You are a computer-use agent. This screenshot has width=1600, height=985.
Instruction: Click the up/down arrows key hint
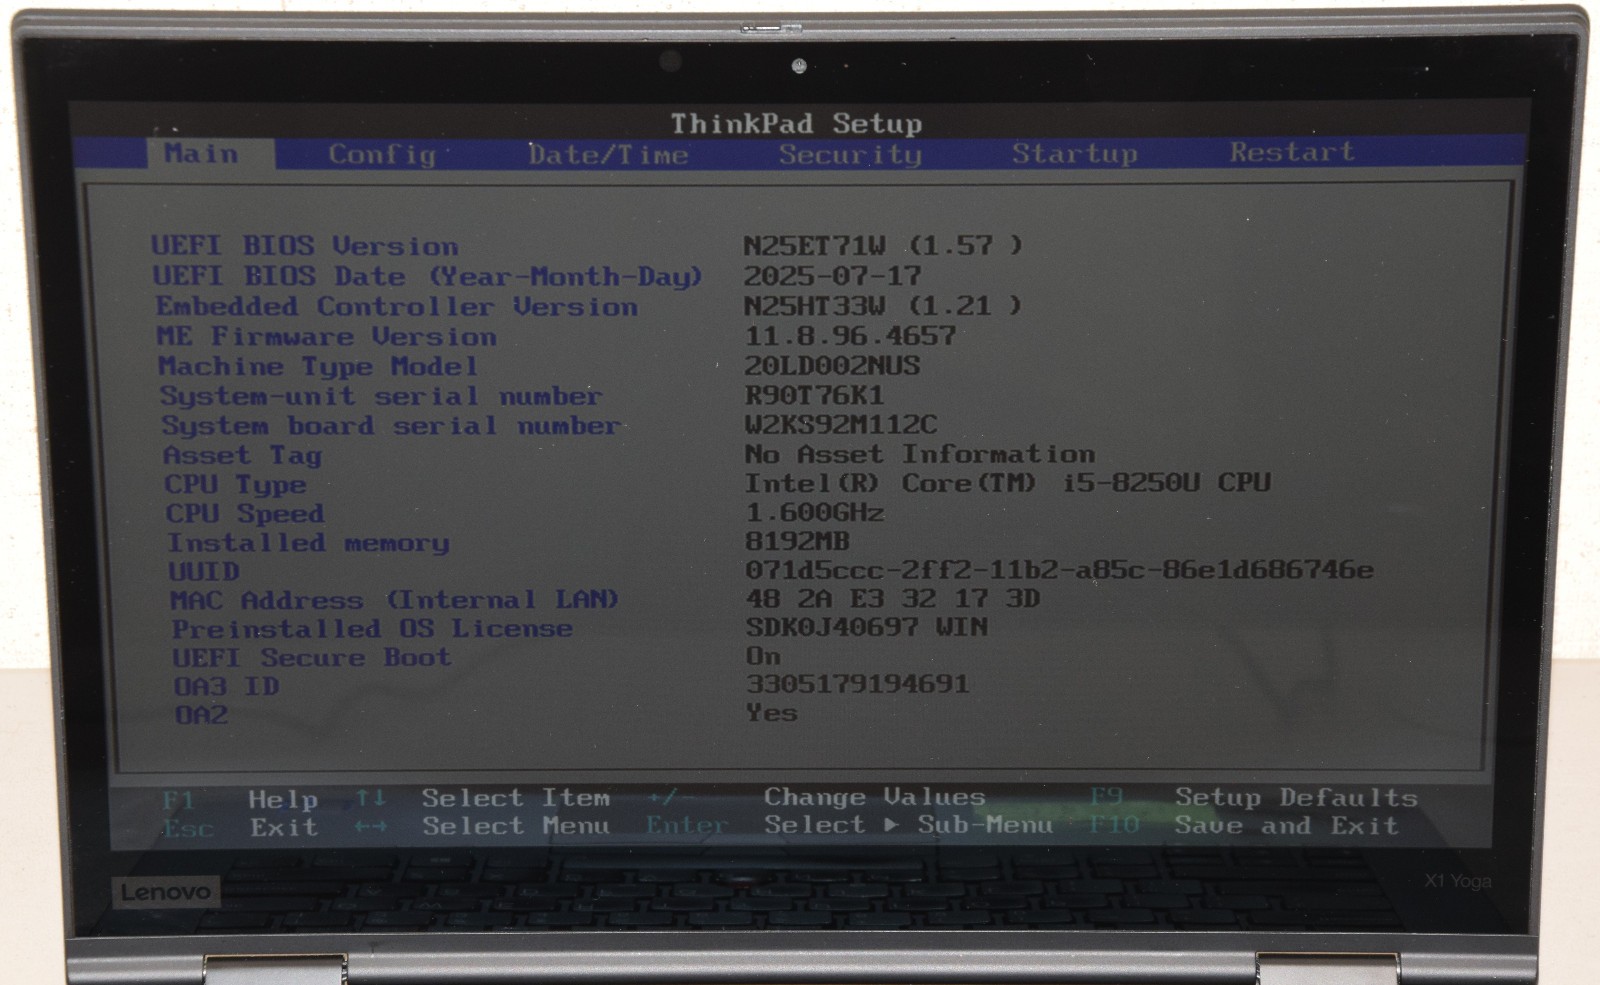coord(370,798)
